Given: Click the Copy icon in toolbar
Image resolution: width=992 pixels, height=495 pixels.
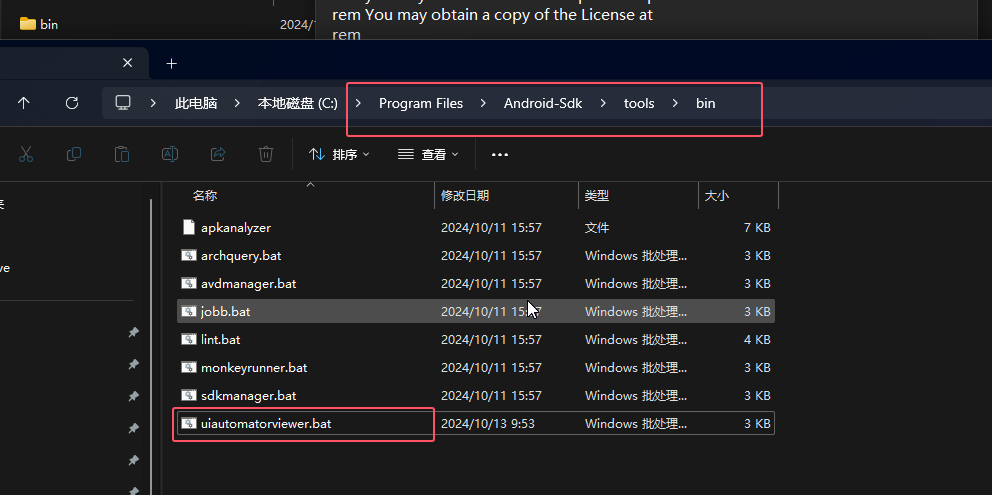Looking at the screenshot, I should pos(74,154).
